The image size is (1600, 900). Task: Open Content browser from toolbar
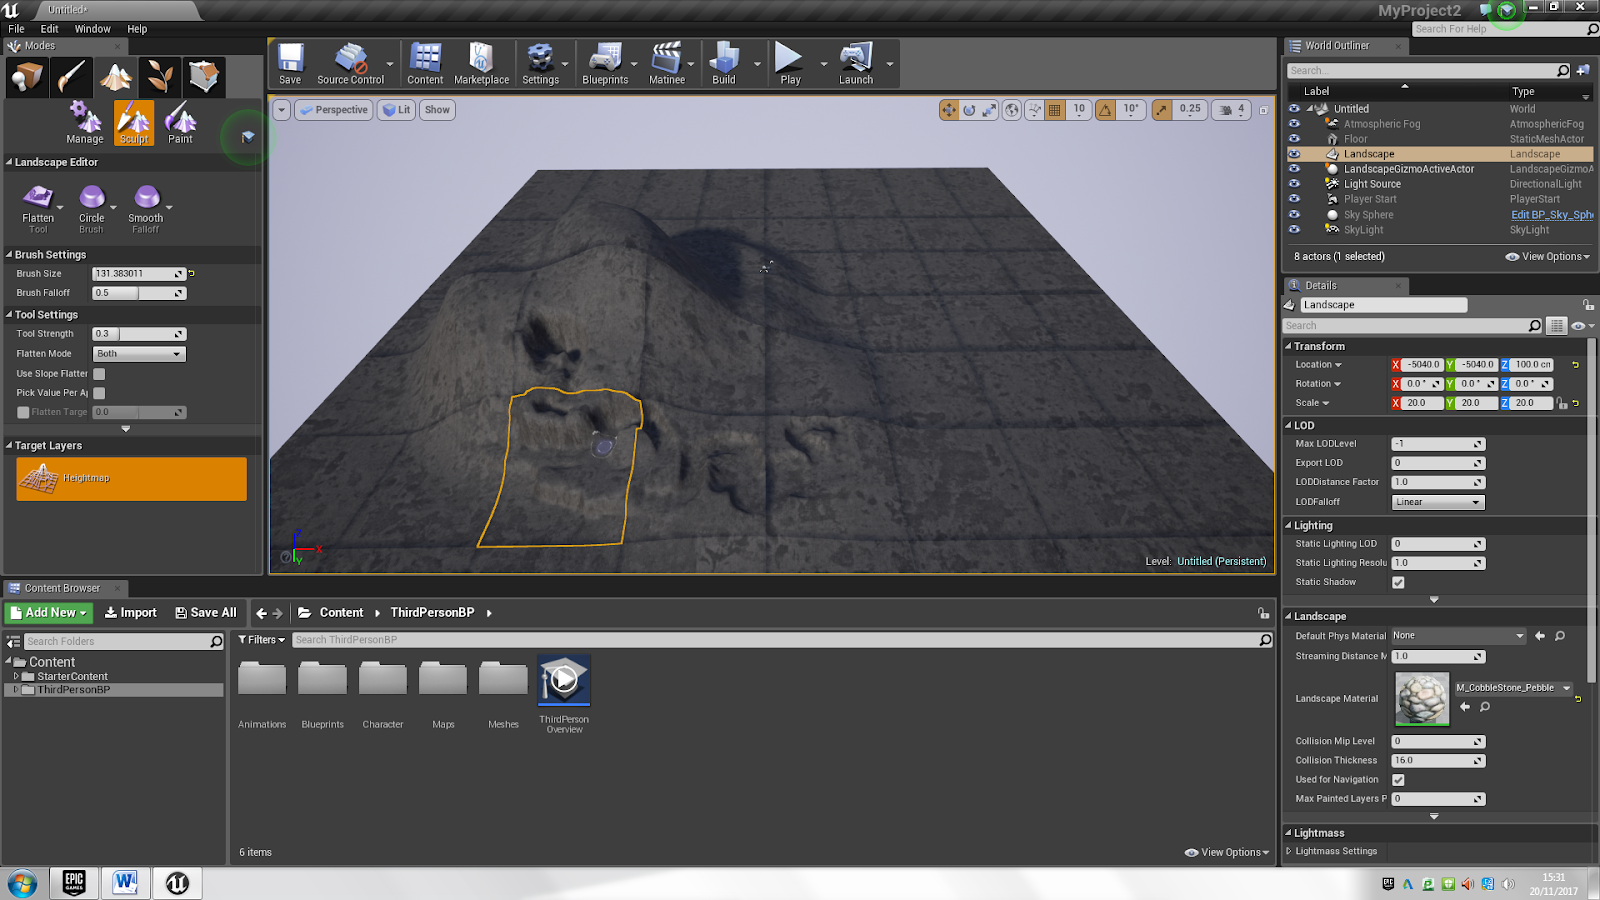click(425, 64)
